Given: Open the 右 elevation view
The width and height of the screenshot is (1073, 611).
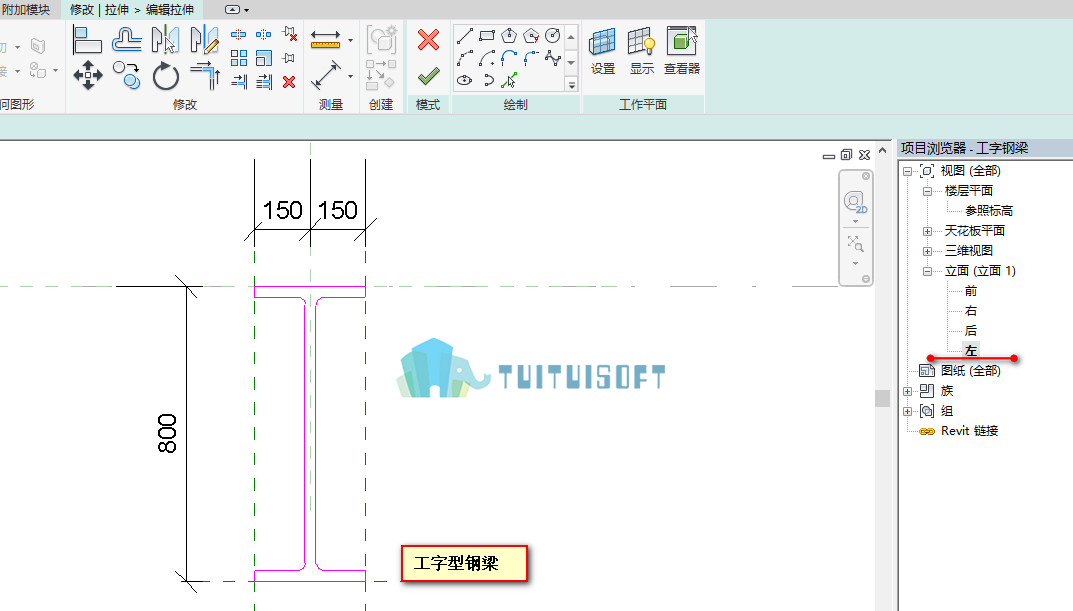Looking at the screenshot, I should pyautogui.click(x=971, y=311).
